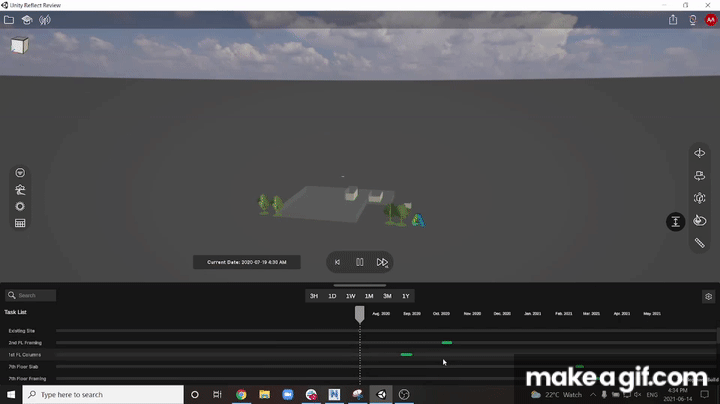720x404 pixels.
Task: Pause the timeline playback
Action: [x=360, y=262]
